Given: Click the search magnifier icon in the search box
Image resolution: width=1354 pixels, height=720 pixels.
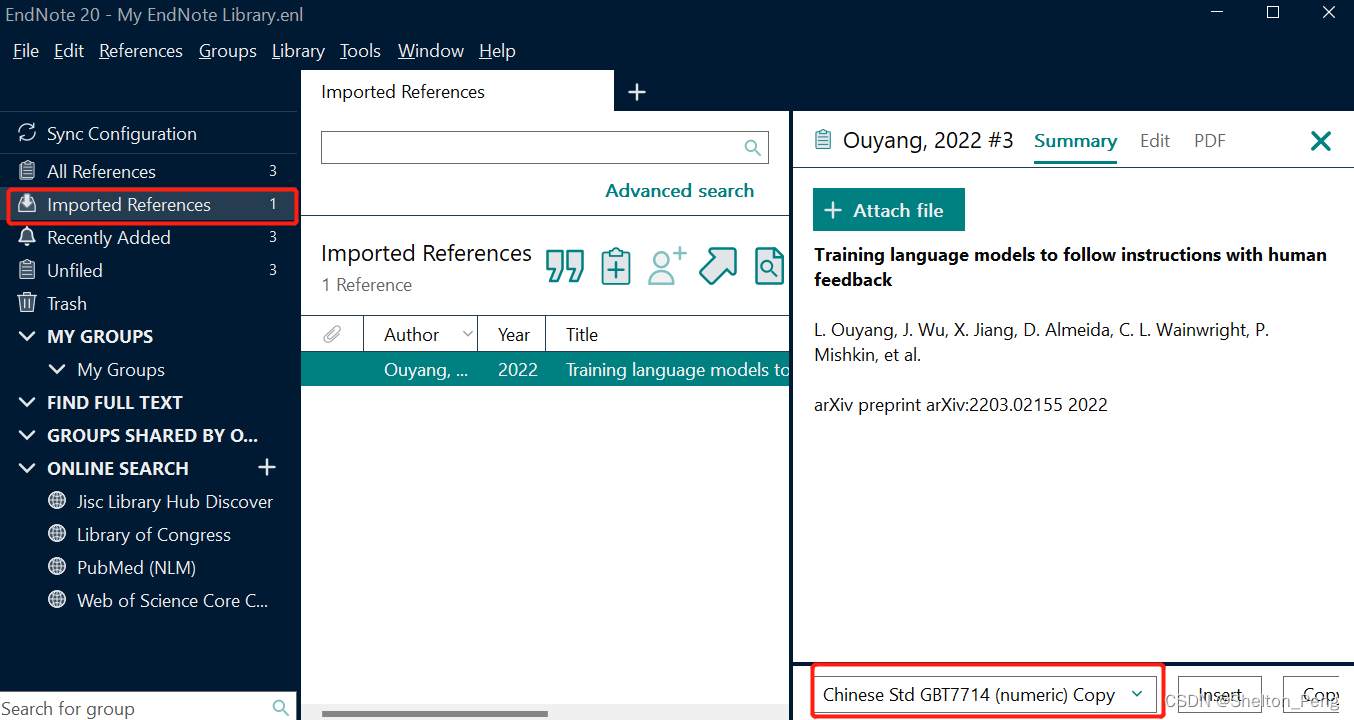Looking at the screenshot, I should point(753,148).
